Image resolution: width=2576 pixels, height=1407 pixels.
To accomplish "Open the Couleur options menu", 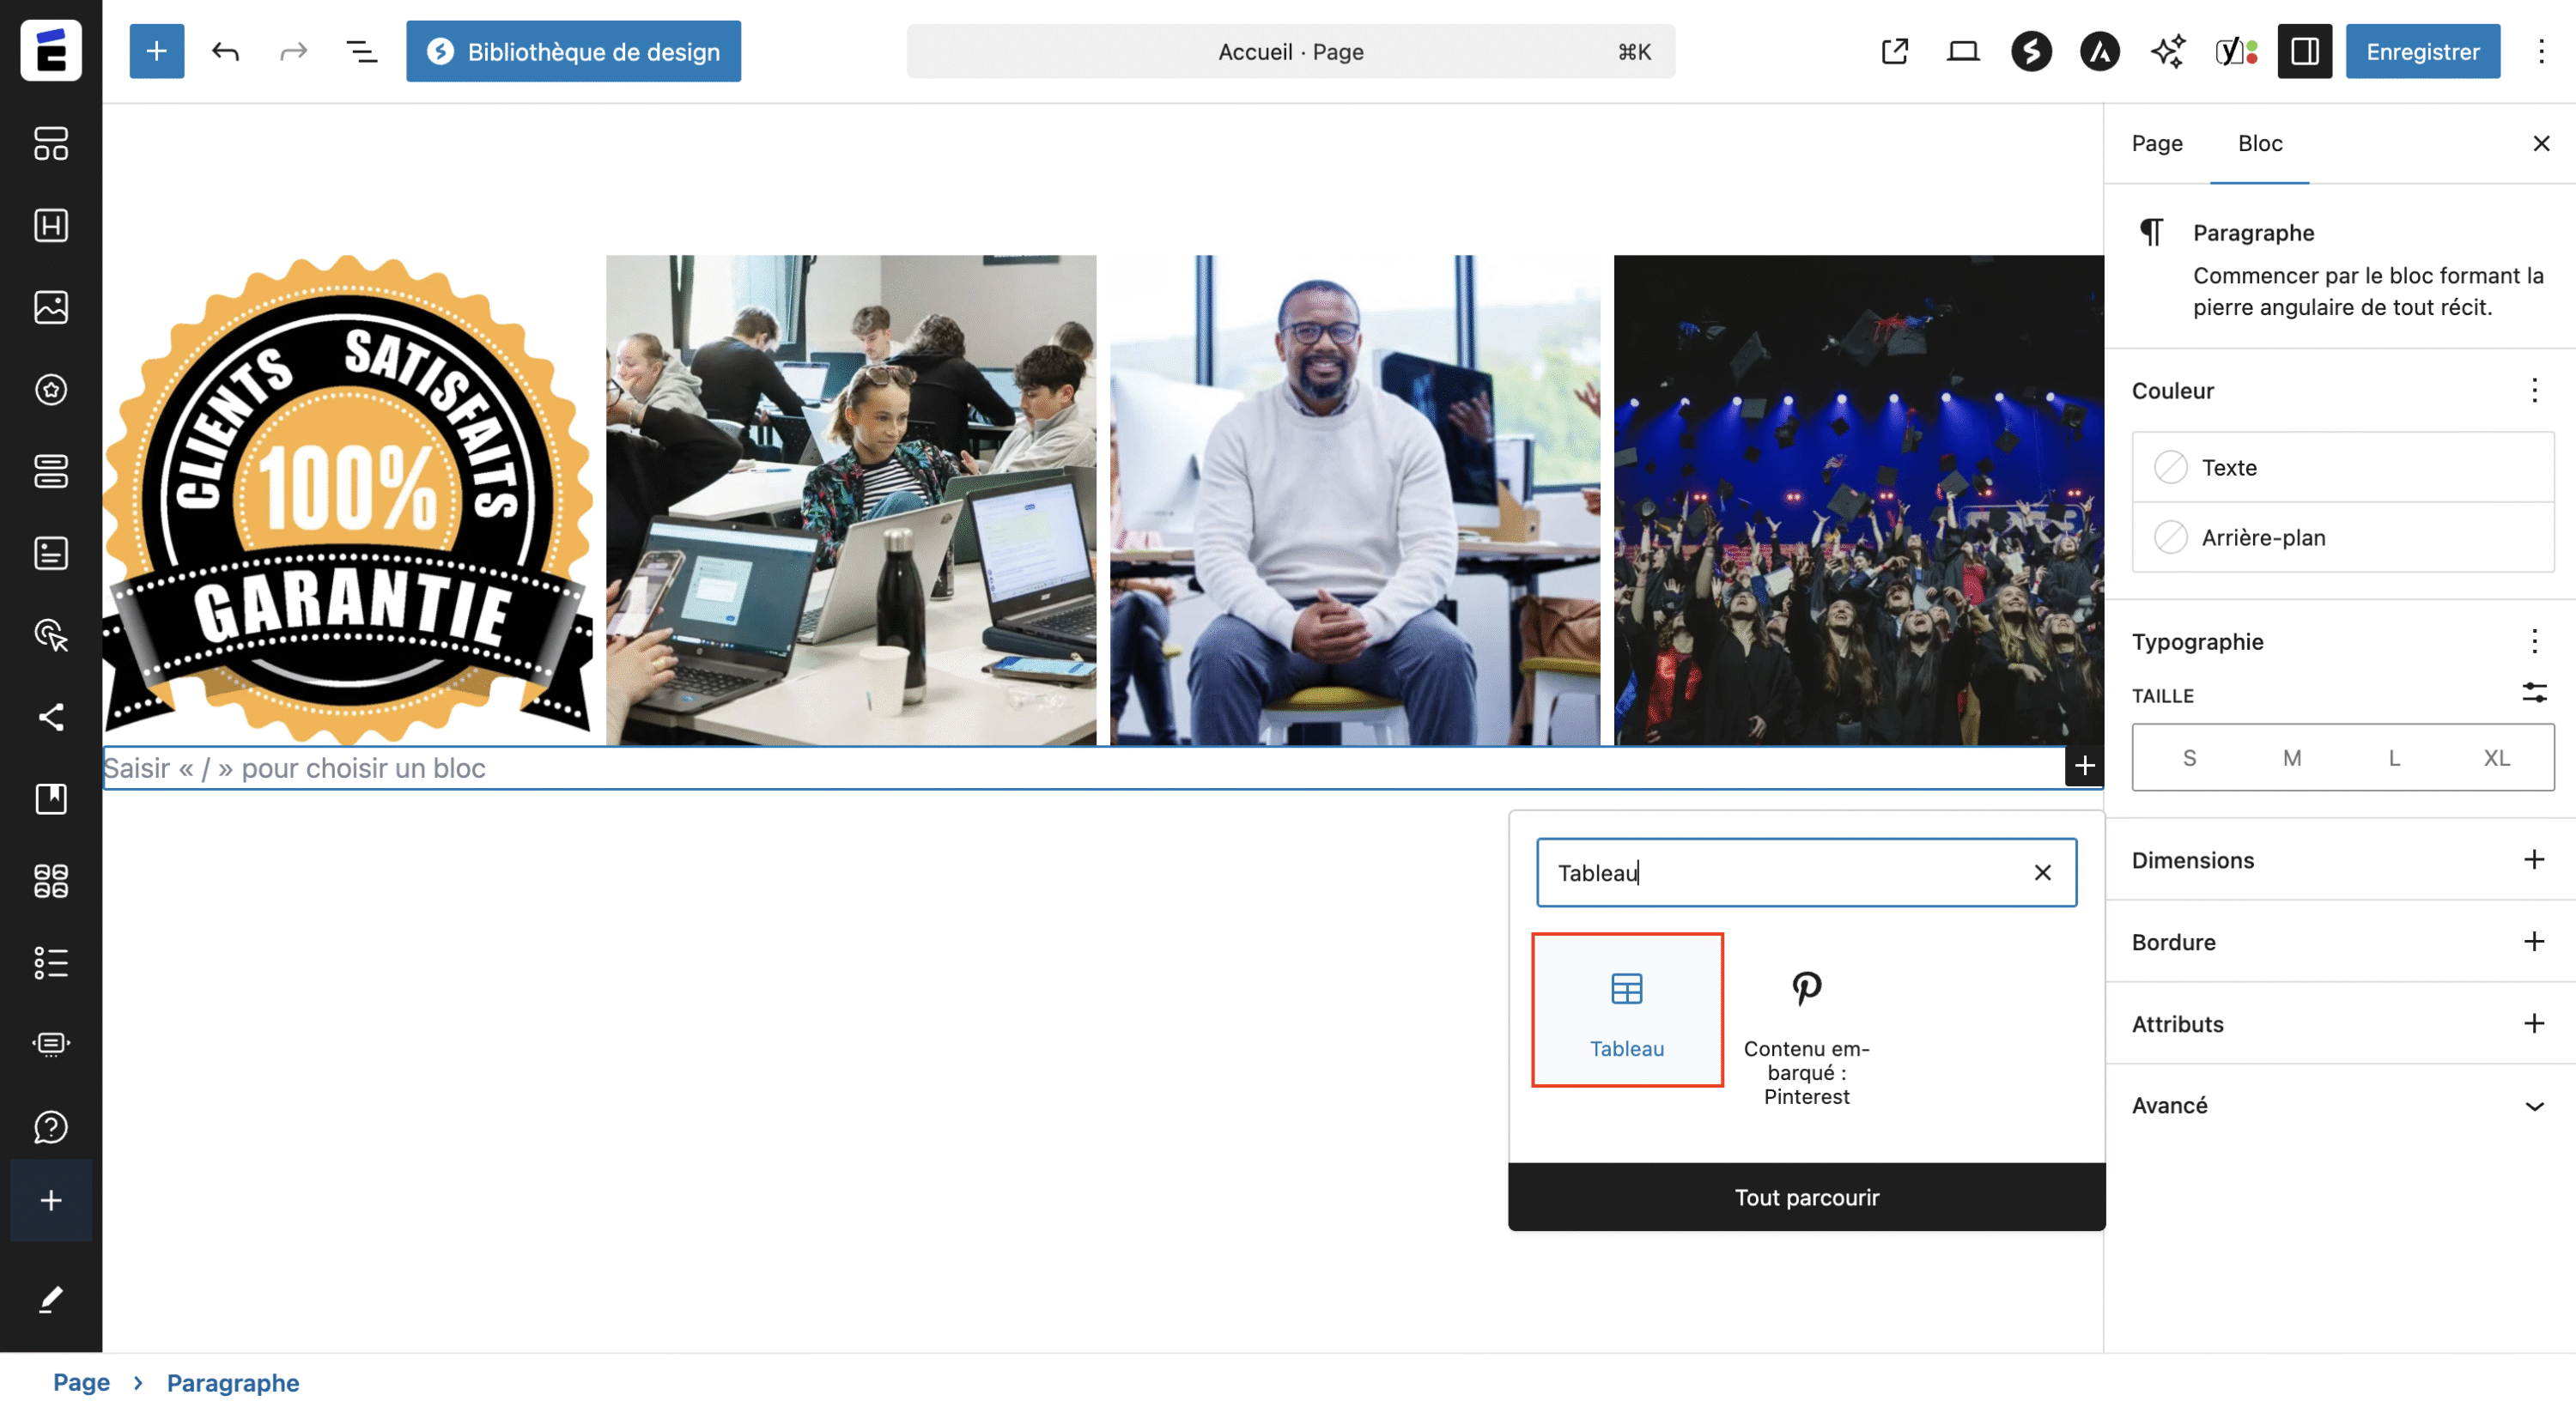I will click(2534, 391).
